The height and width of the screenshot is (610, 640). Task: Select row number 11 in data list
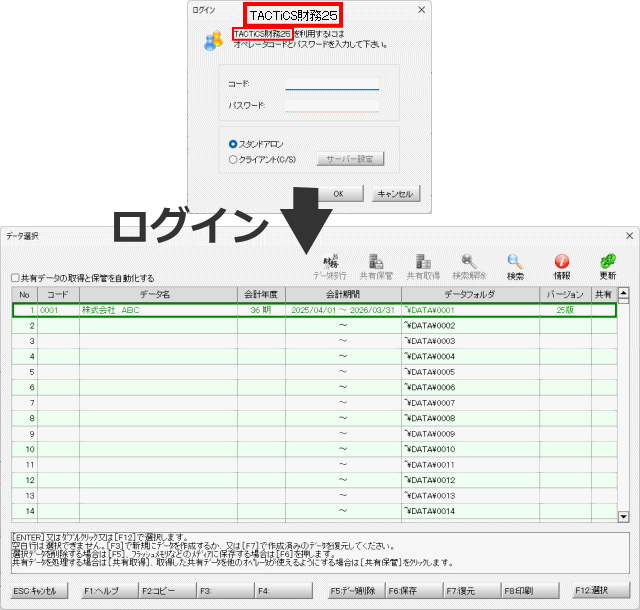314,465
